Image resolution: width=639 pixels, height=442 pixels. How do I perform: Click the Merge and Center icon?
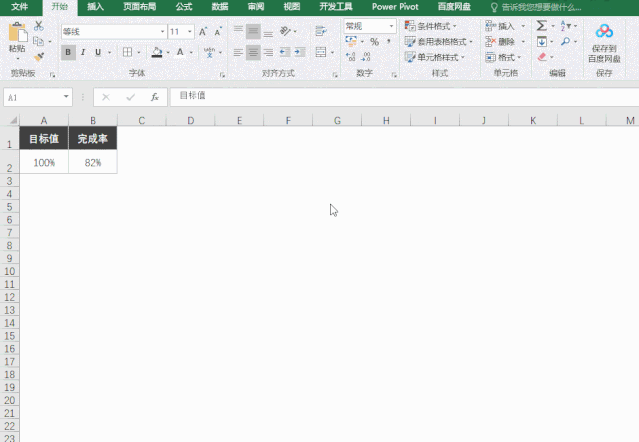321,52
